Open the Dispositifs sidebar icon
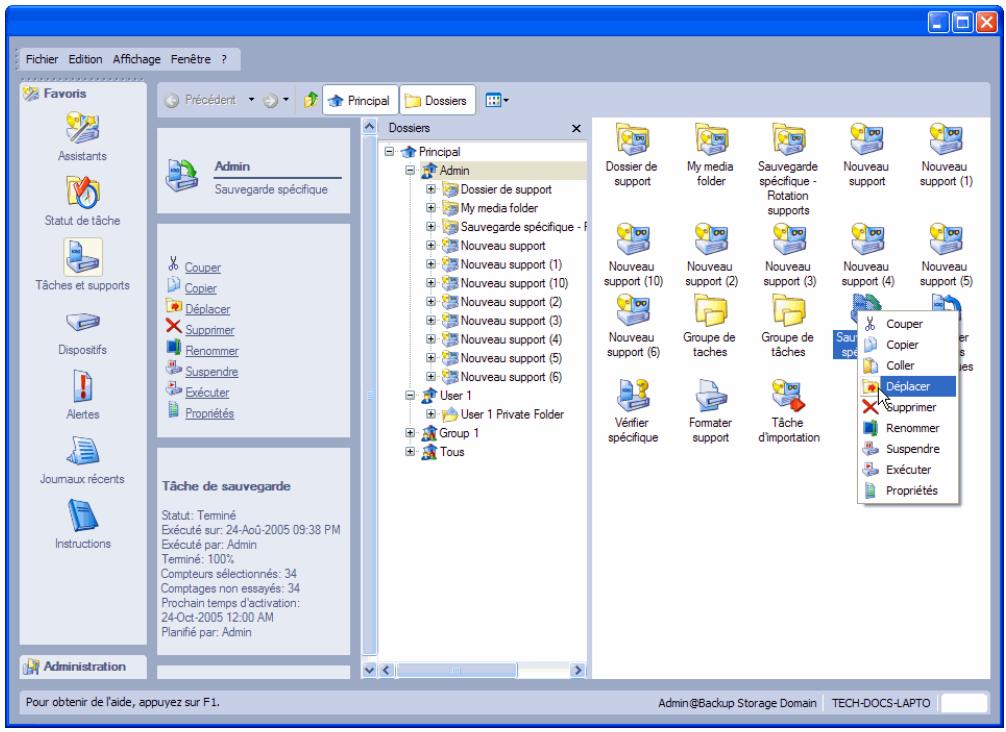 (x=82, y=321)
